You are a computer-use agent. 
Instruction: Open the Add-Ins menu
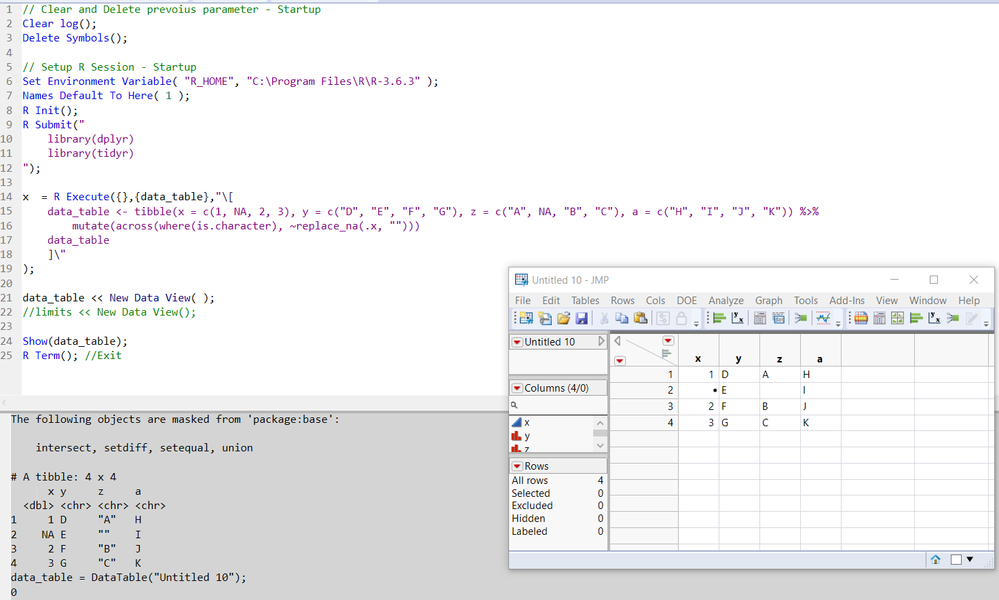[x=846, y=300]
